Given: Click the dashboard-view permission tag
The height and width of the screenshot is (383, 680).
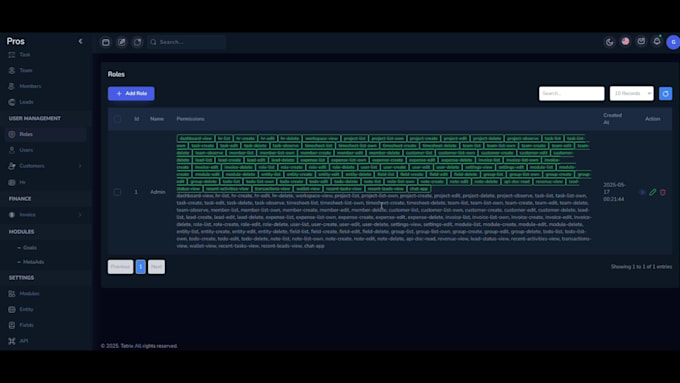Looking at the screenshot, I should point(196,138).
